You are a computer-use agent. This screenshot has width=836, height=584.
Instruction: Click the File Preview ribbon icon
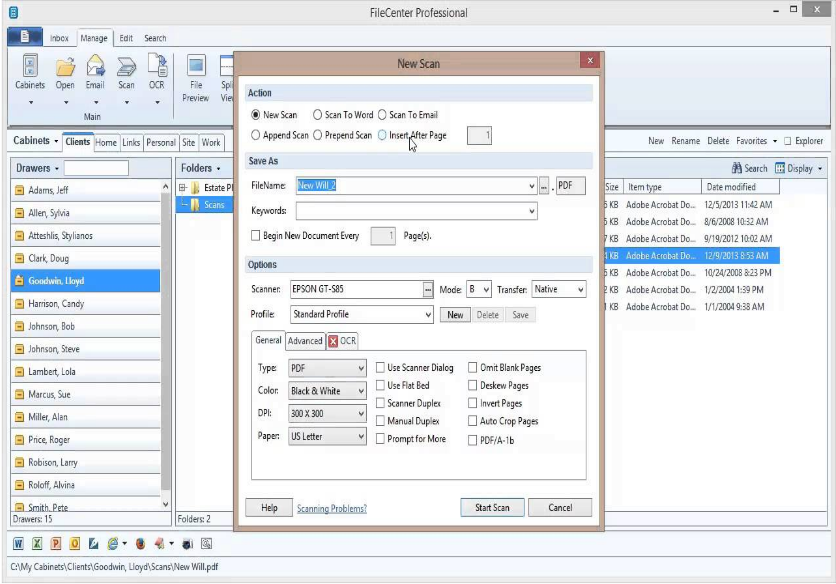(x=196, y=67)
